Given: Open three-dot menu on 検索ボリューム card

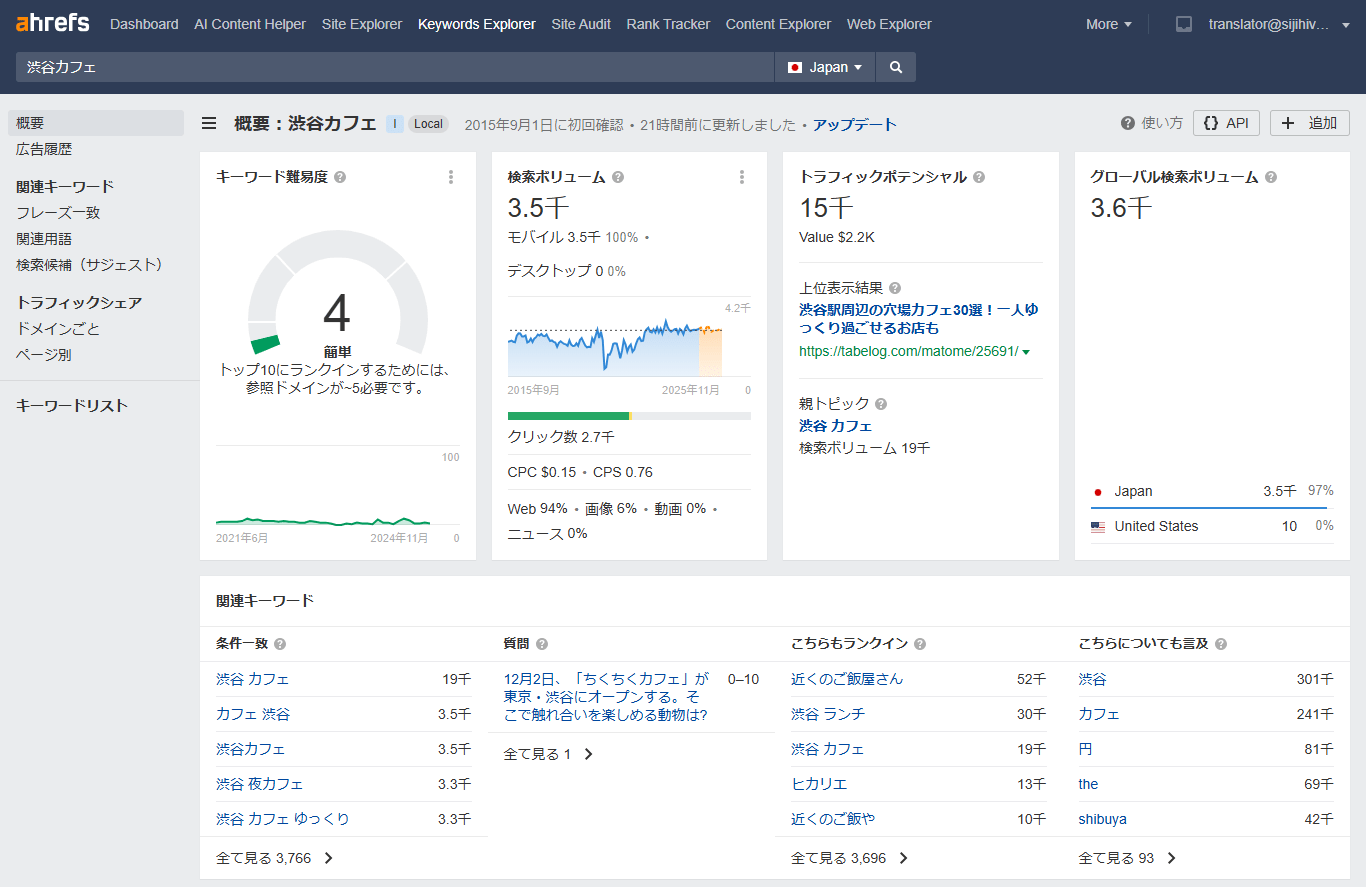Looking at the screenshot, I should click(742, 177).
